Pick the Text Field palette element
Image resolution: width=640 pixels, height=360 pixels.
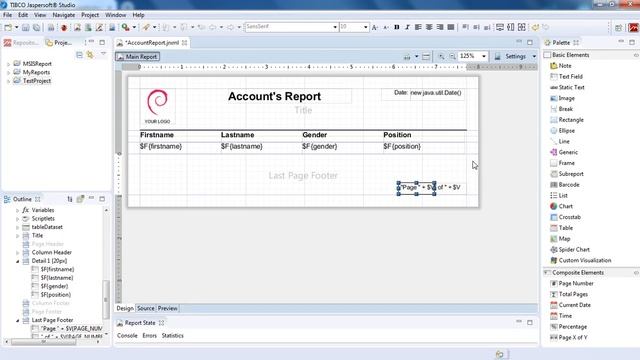pyautogui.click(x=567, y=76)
